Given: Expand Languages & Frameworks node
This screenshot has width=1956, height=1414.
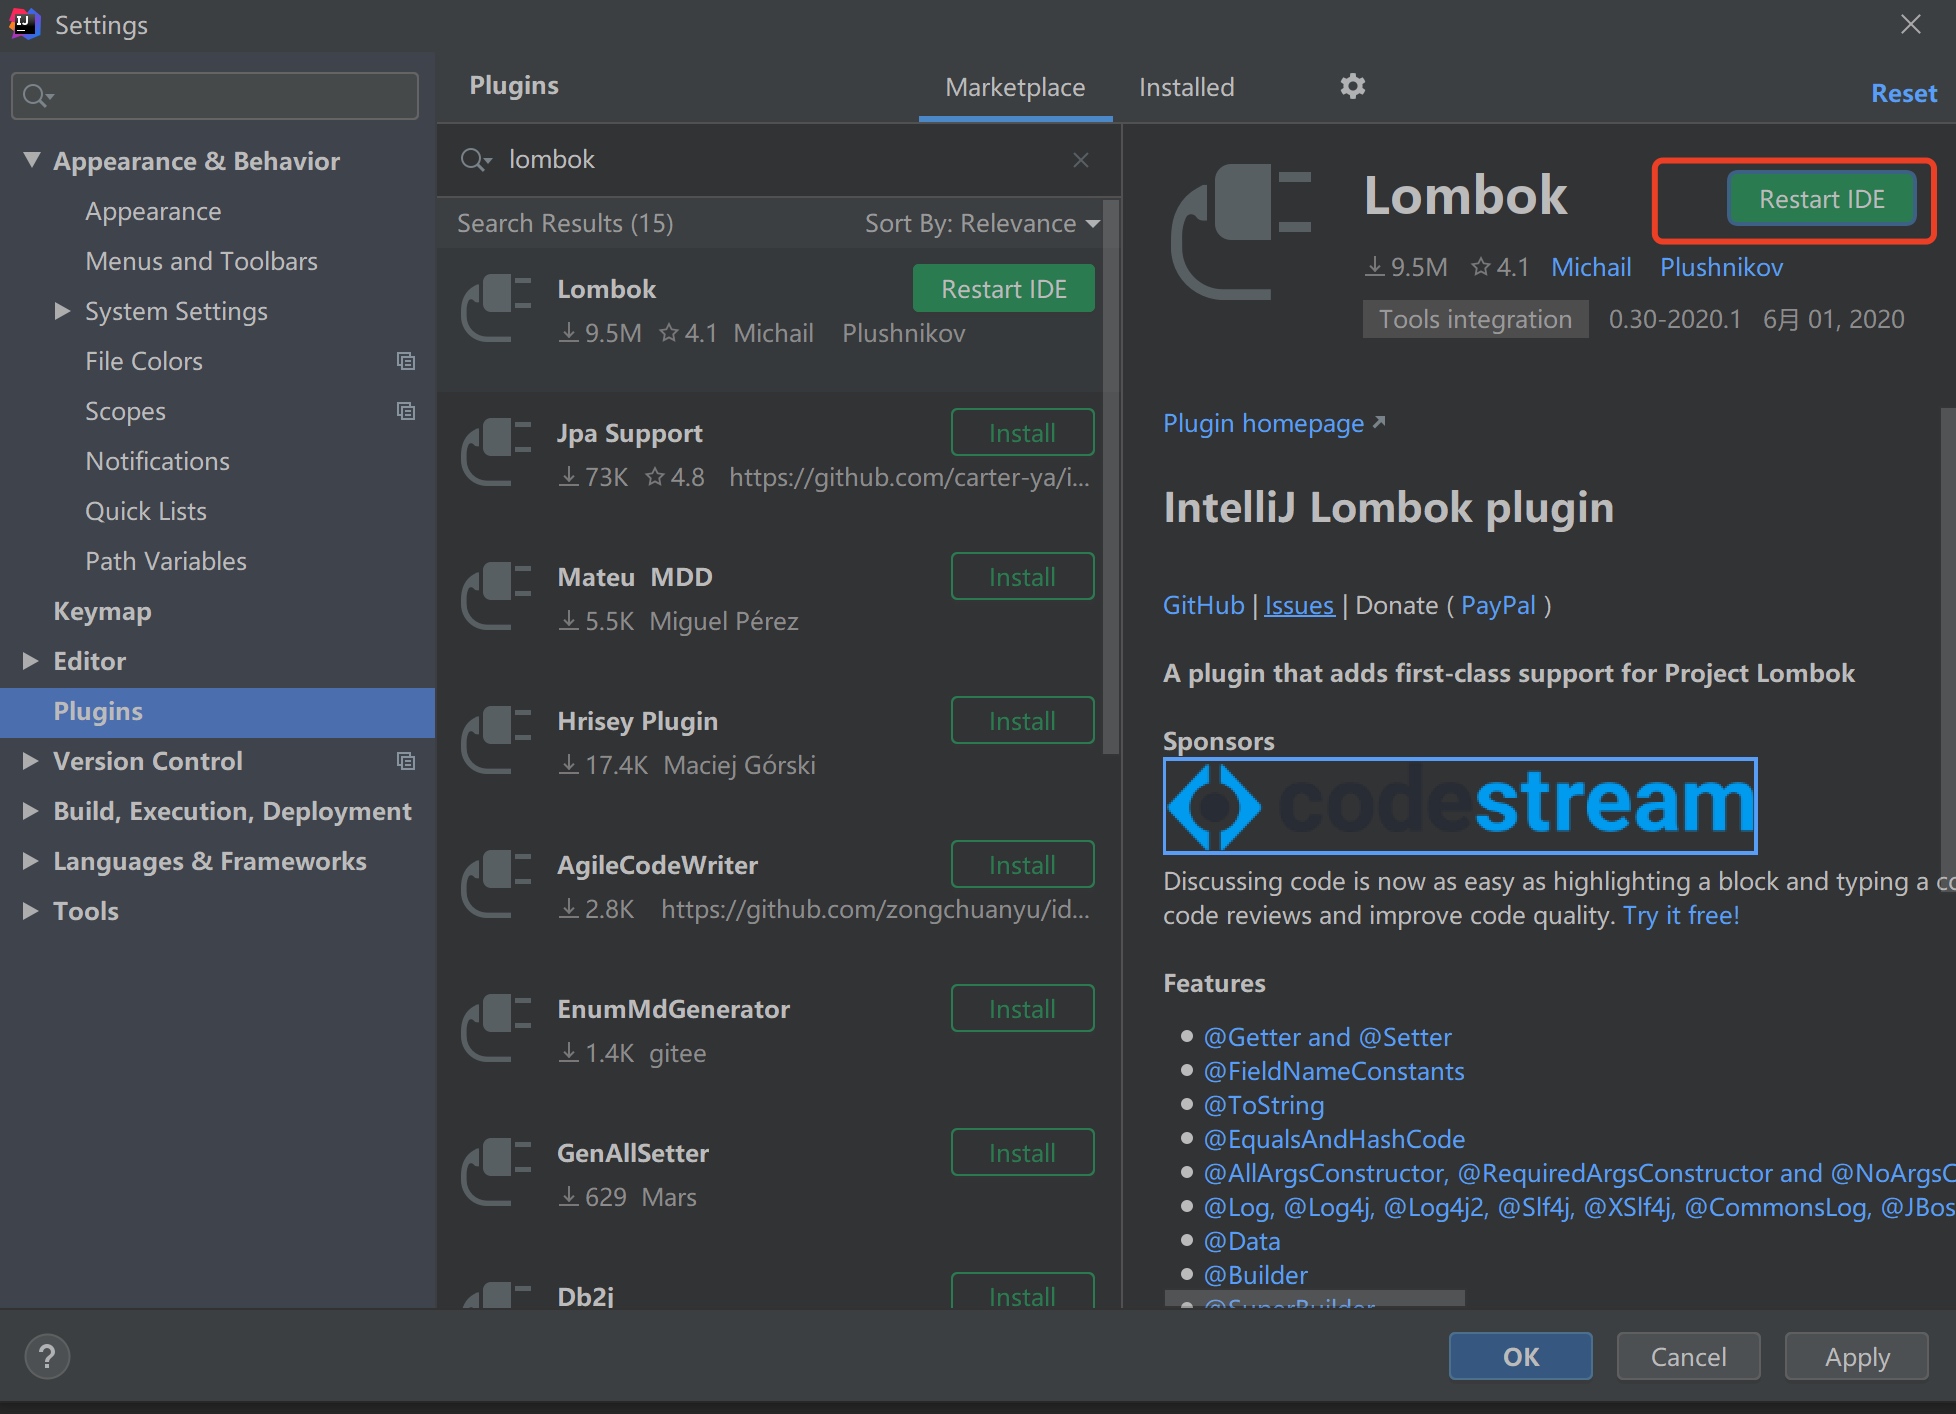Looking at the screenshot, I should (31, 861).
